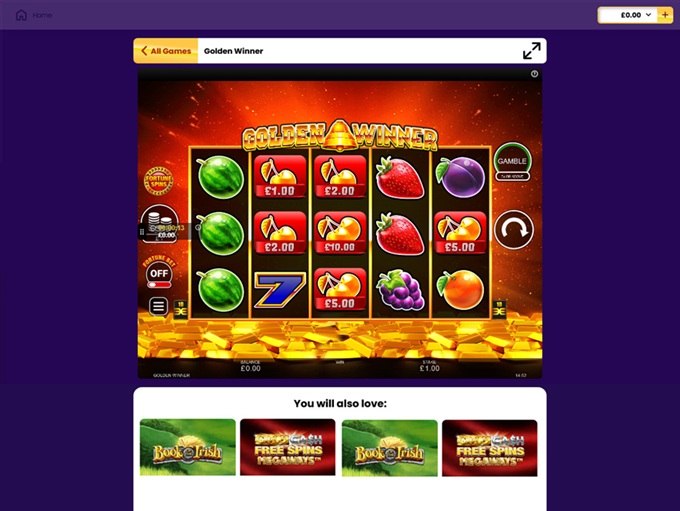Open first Cash Free Spins Megaways thumbnail
This screenshot has height=511, width=680.
point(288,447)
